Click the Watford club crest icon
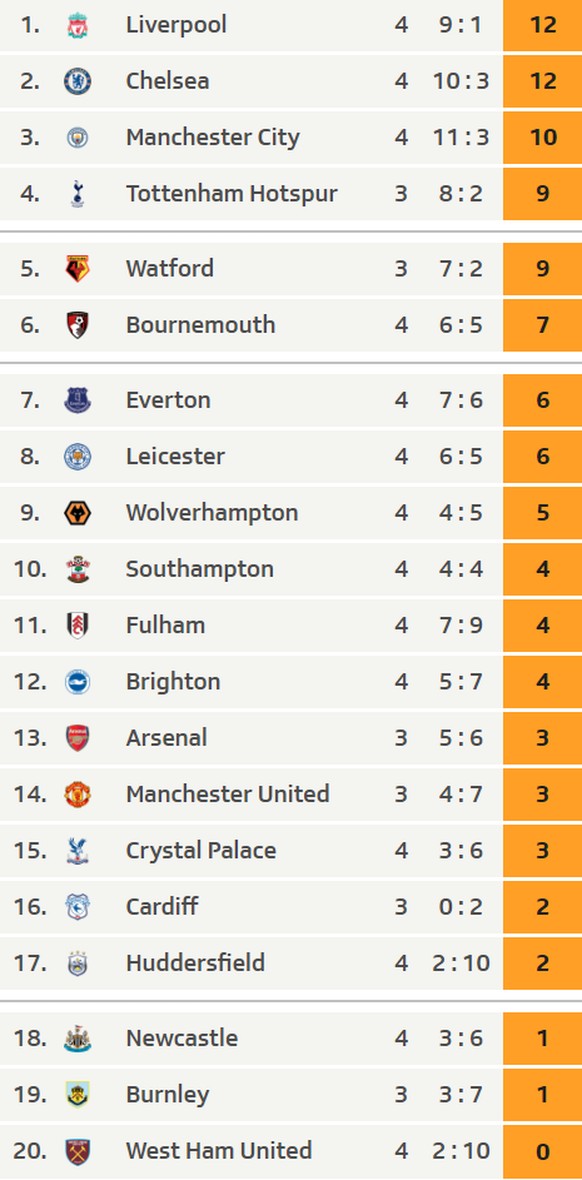This screenshot has width=582, height=1180. tap(78, 269)
